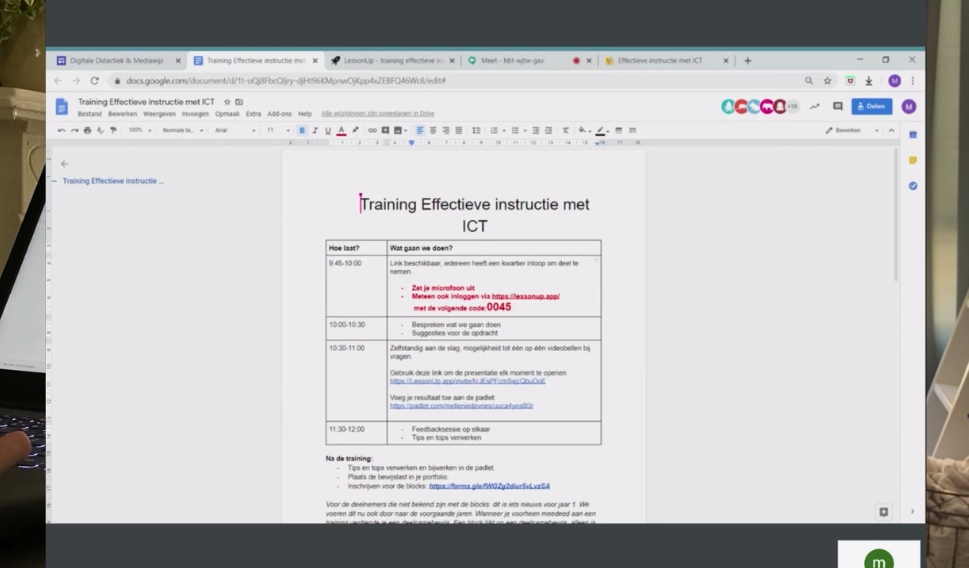969x568 pixels.
Task: Open Bewerken editing mode dropdown
Action: (852, 130)
